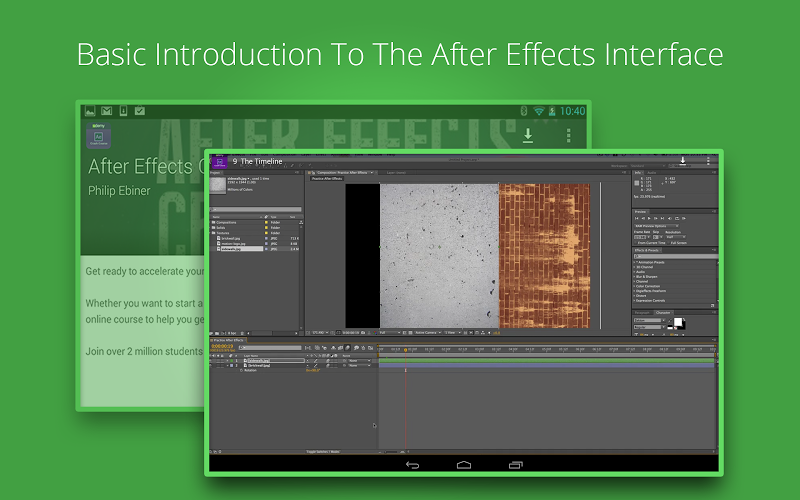Open overflow menu in The Timeline video header

tap(708, 161)
